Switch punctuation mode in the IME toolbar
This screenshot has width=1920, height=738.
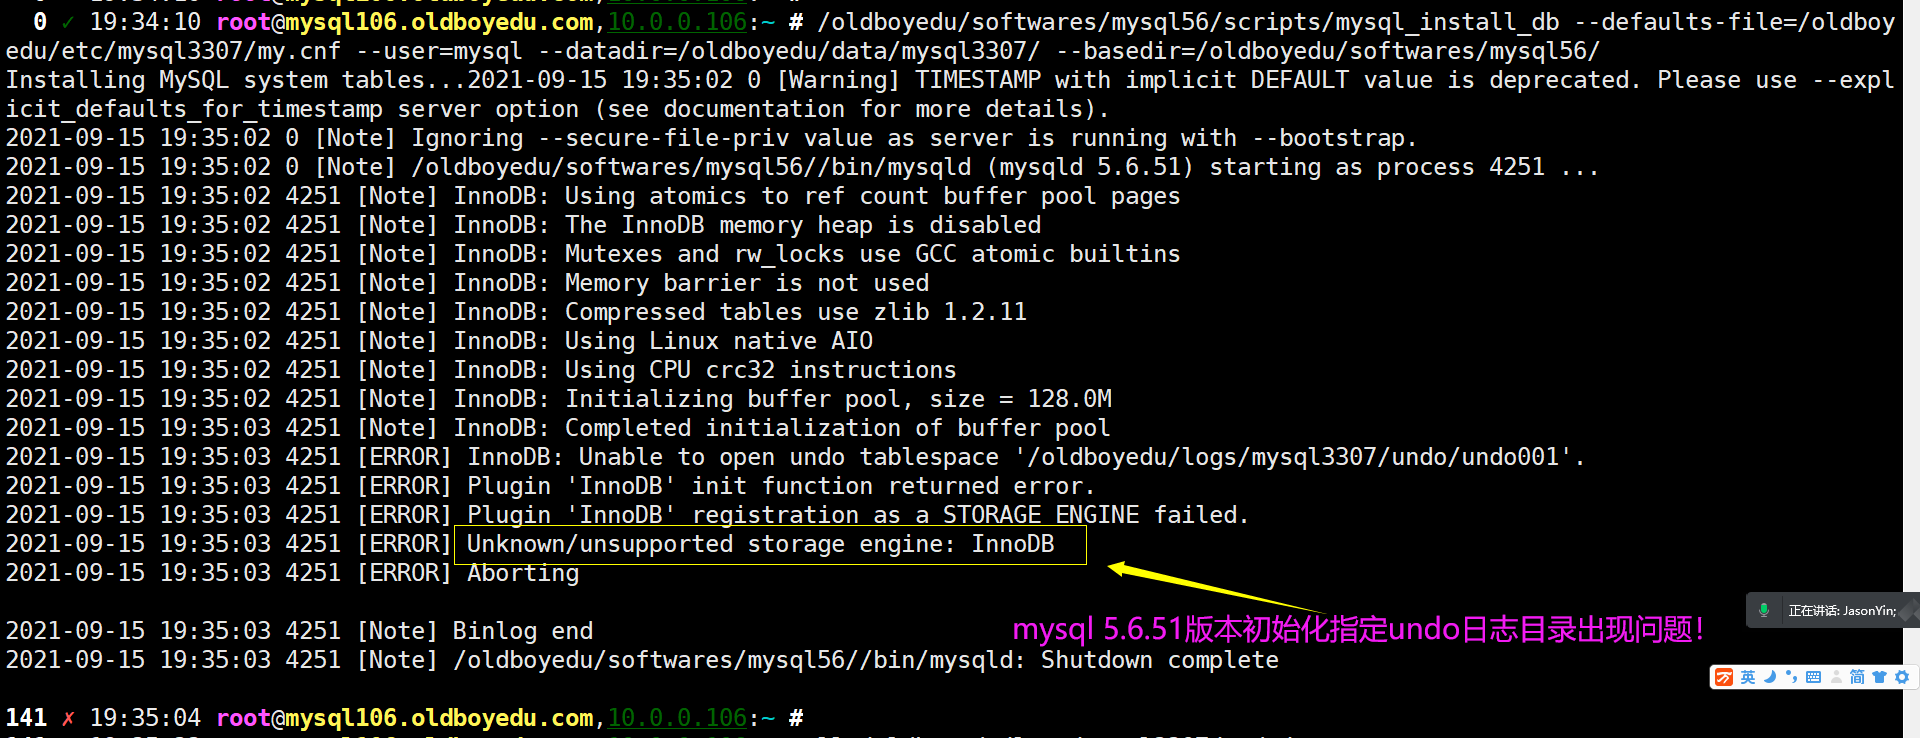[1791, 677]
